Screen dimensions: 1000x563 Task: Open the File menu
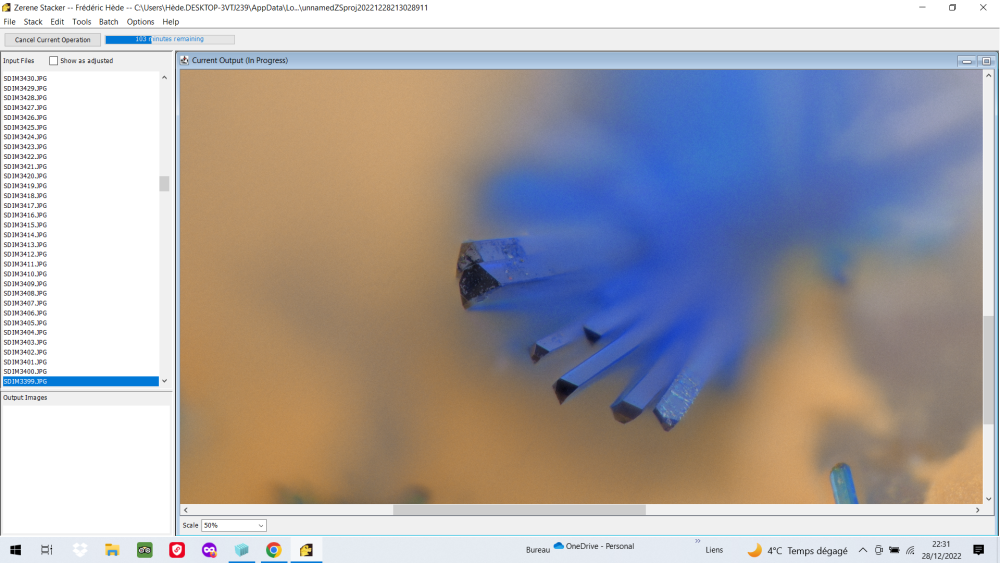tap(10, 22)
